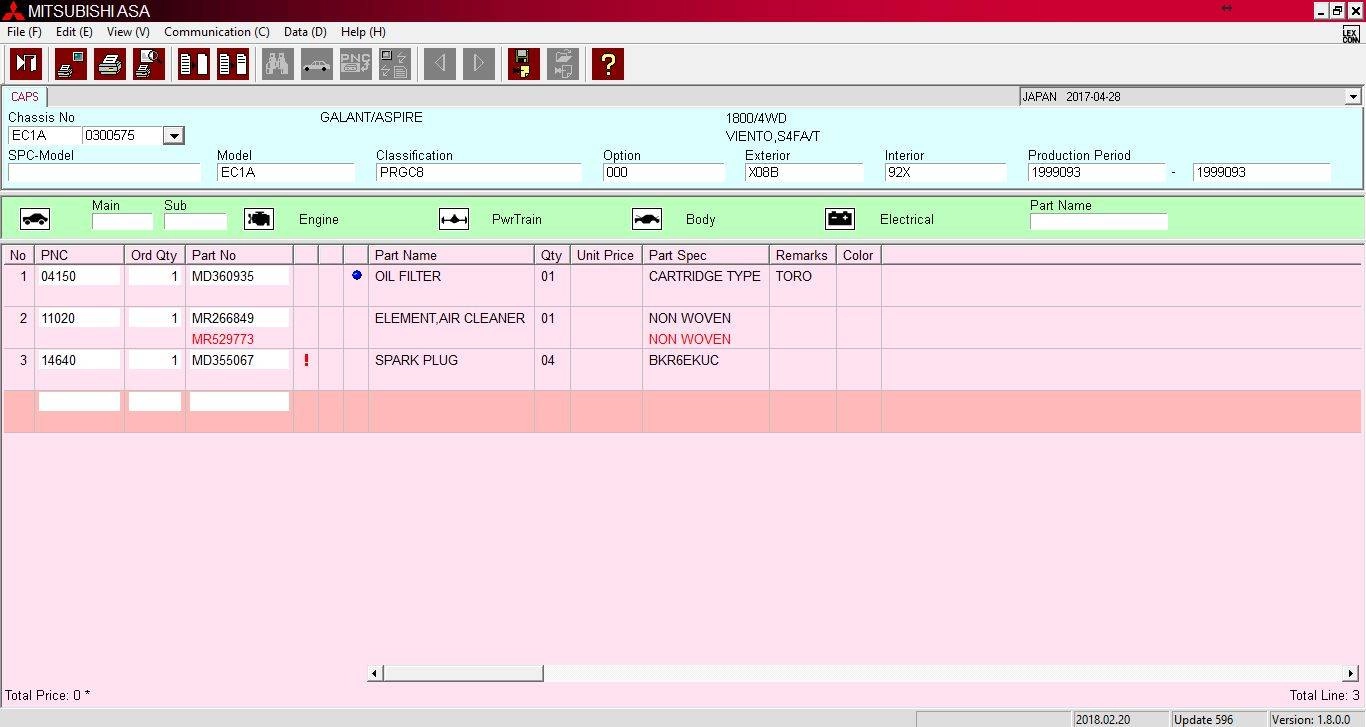Click the open folder load icon
1366x727 pixels.
point(563,64)
